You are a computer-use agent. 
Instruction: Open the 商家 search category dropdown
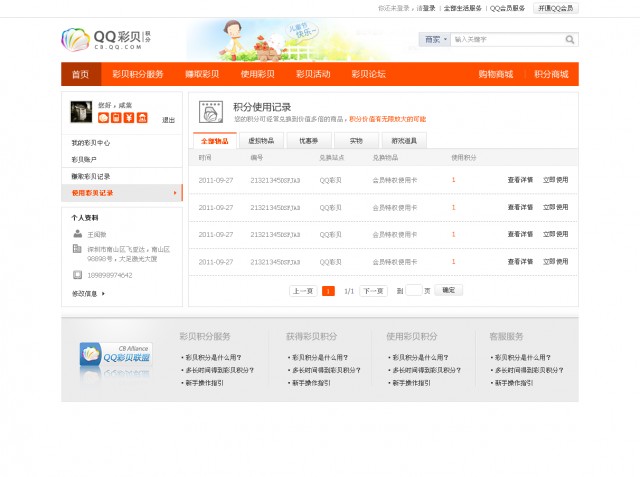(435, 40)
